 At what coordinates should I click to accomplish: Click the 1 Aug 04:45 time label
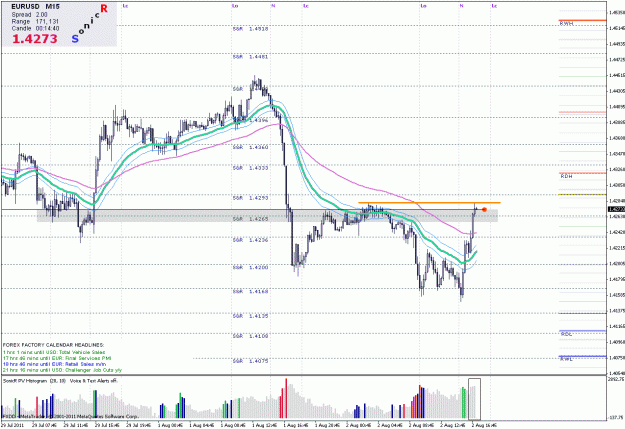point(202,425)
